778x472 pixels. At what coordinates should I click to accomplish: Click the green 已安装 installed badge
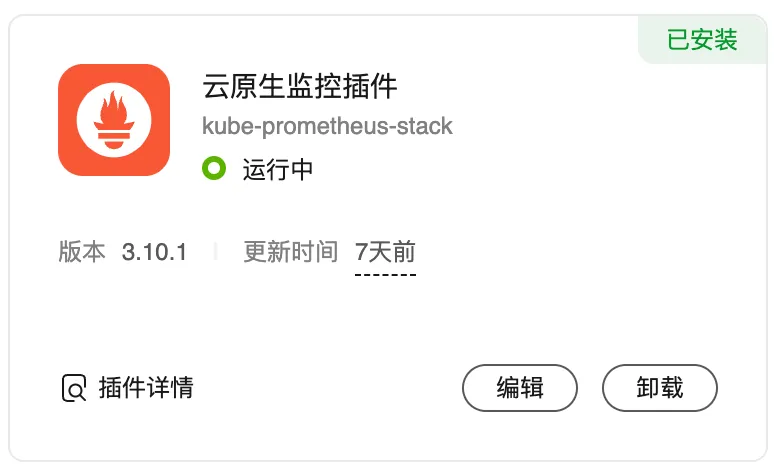click(x=702, y=40)
